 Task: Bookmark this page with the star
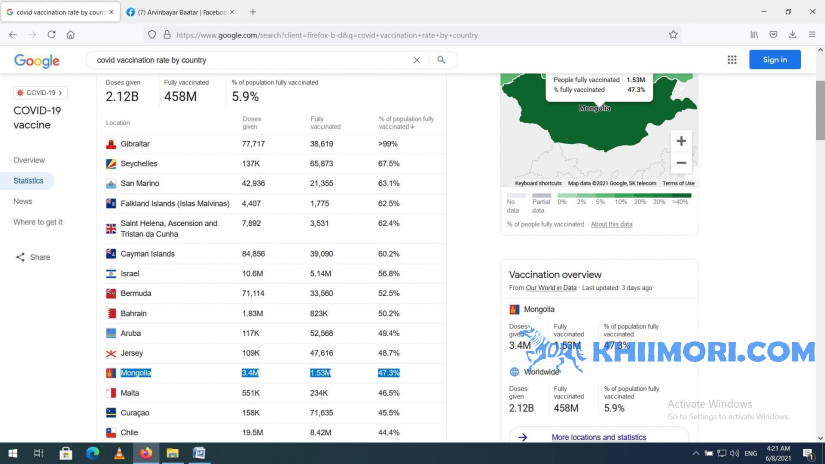point(673,35)
